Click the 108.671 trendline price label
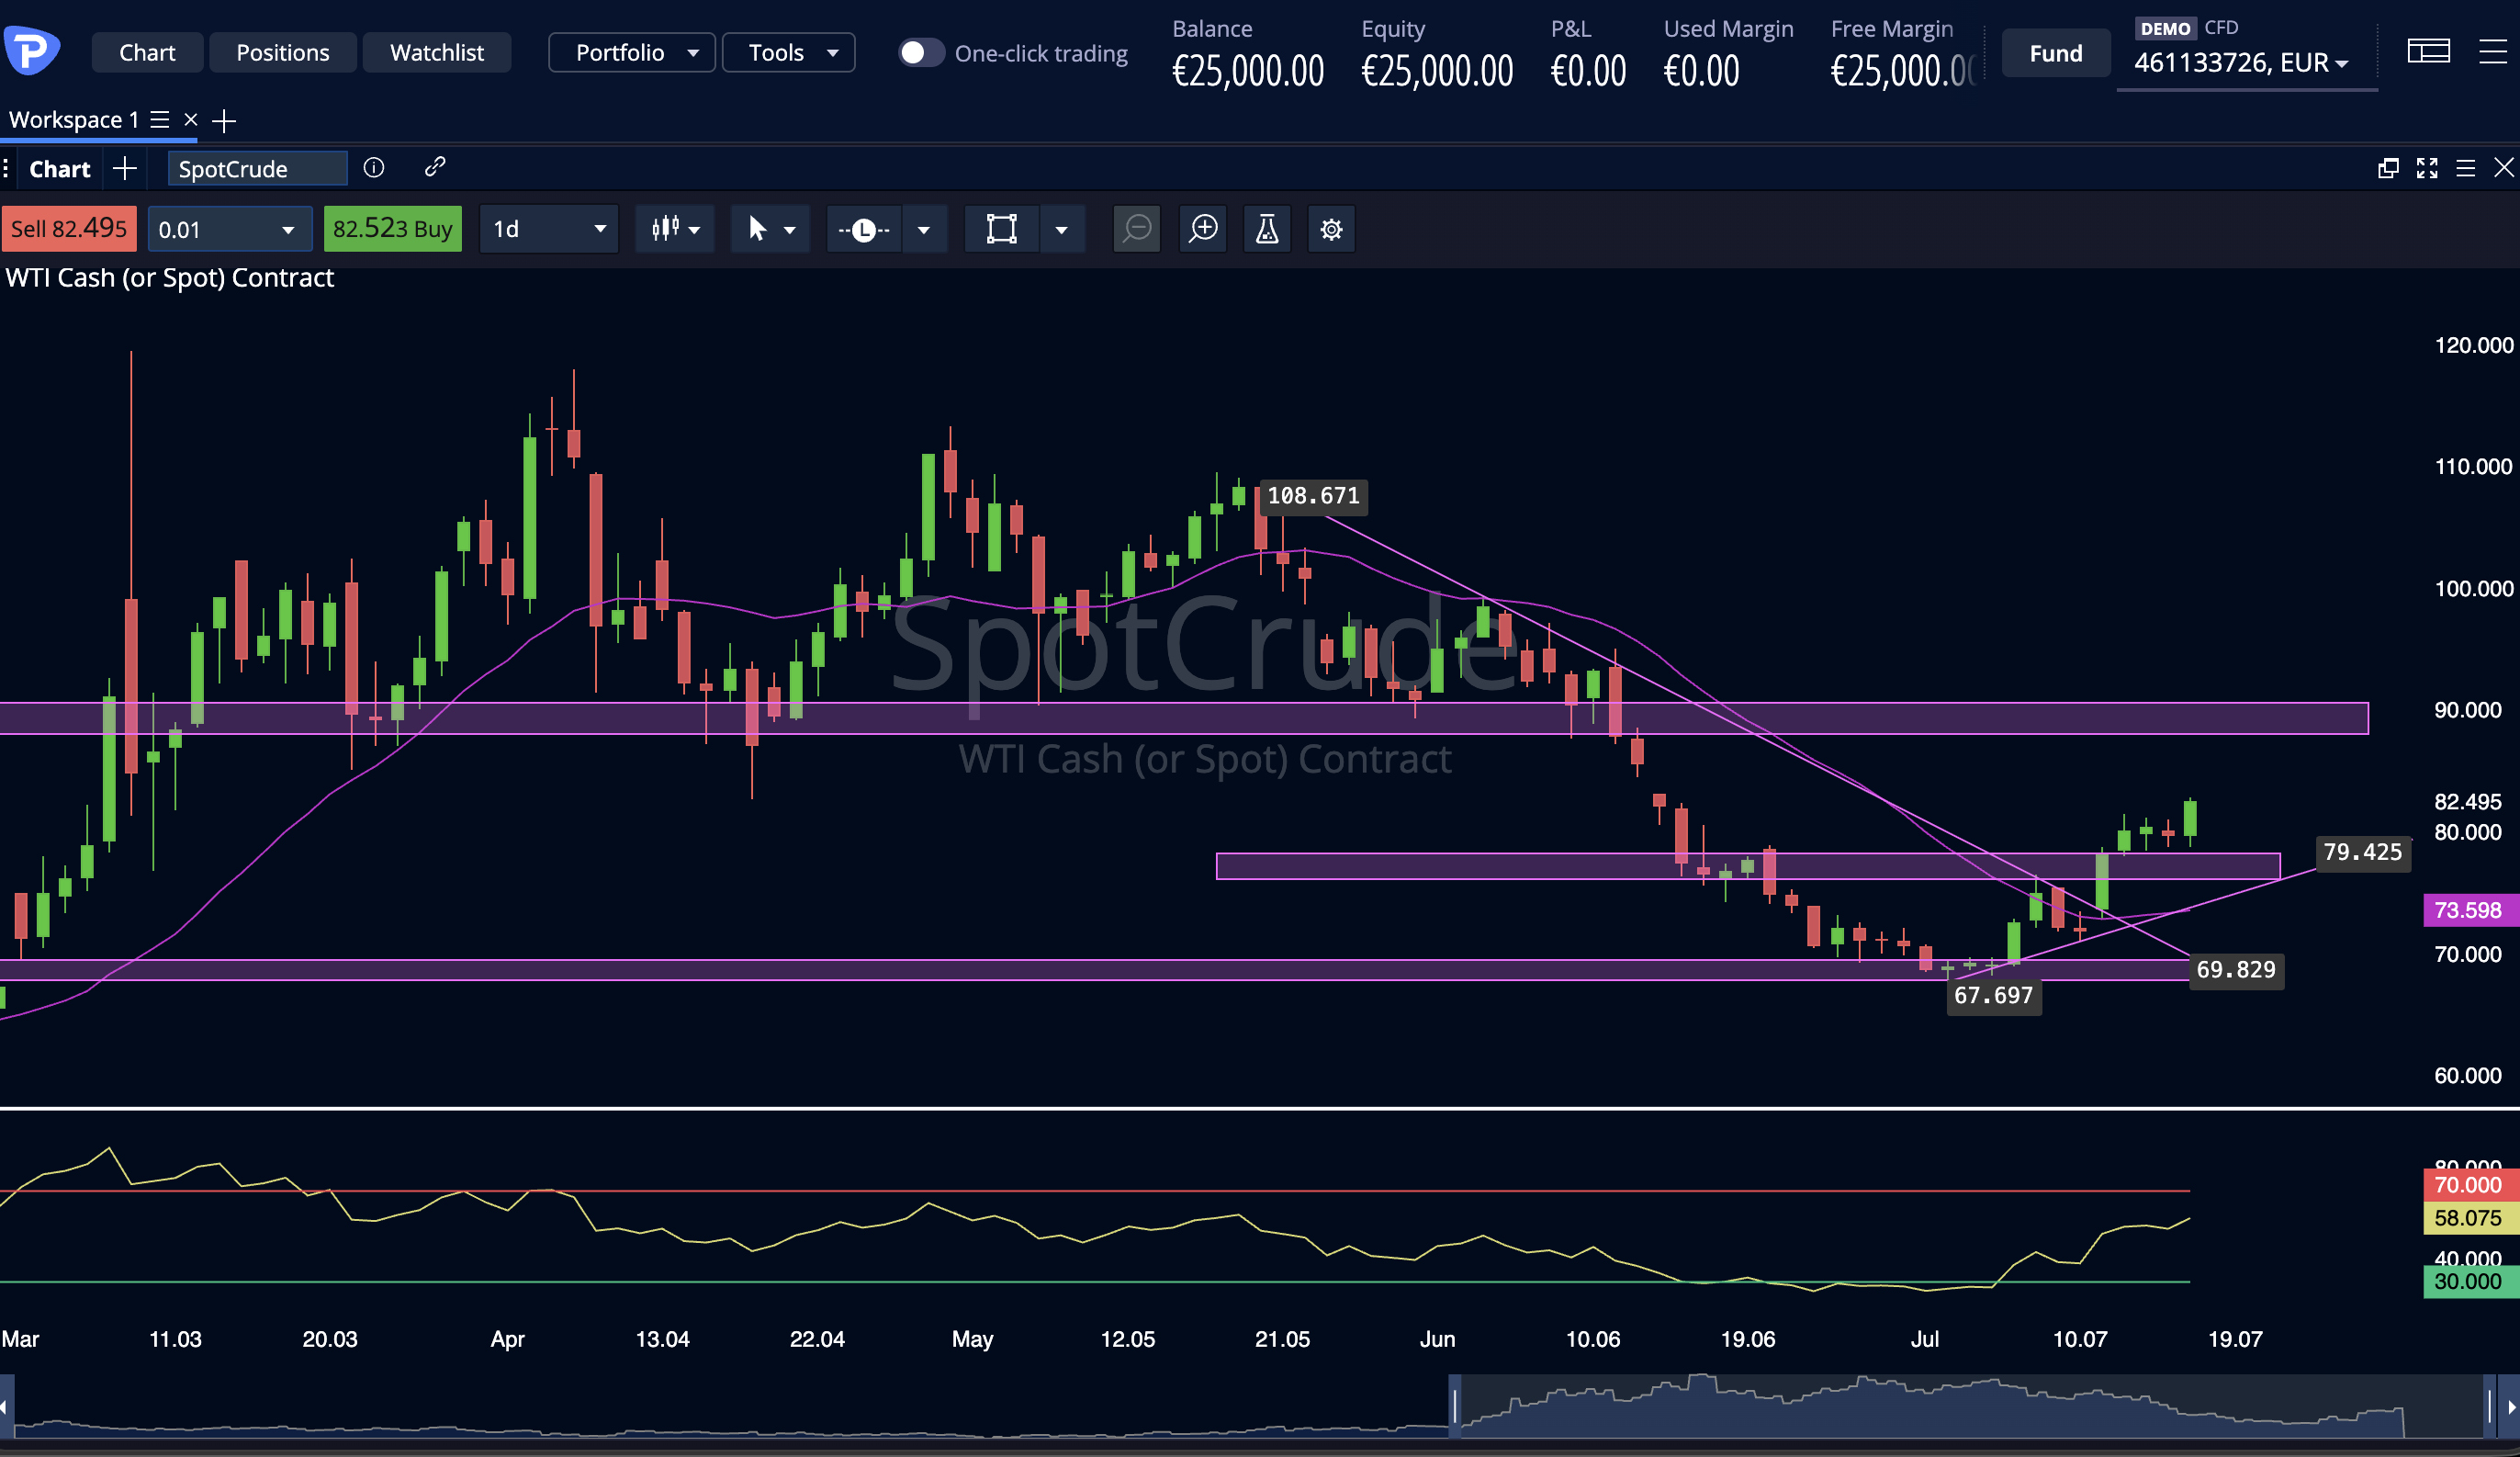 [x=1313, y=496]
